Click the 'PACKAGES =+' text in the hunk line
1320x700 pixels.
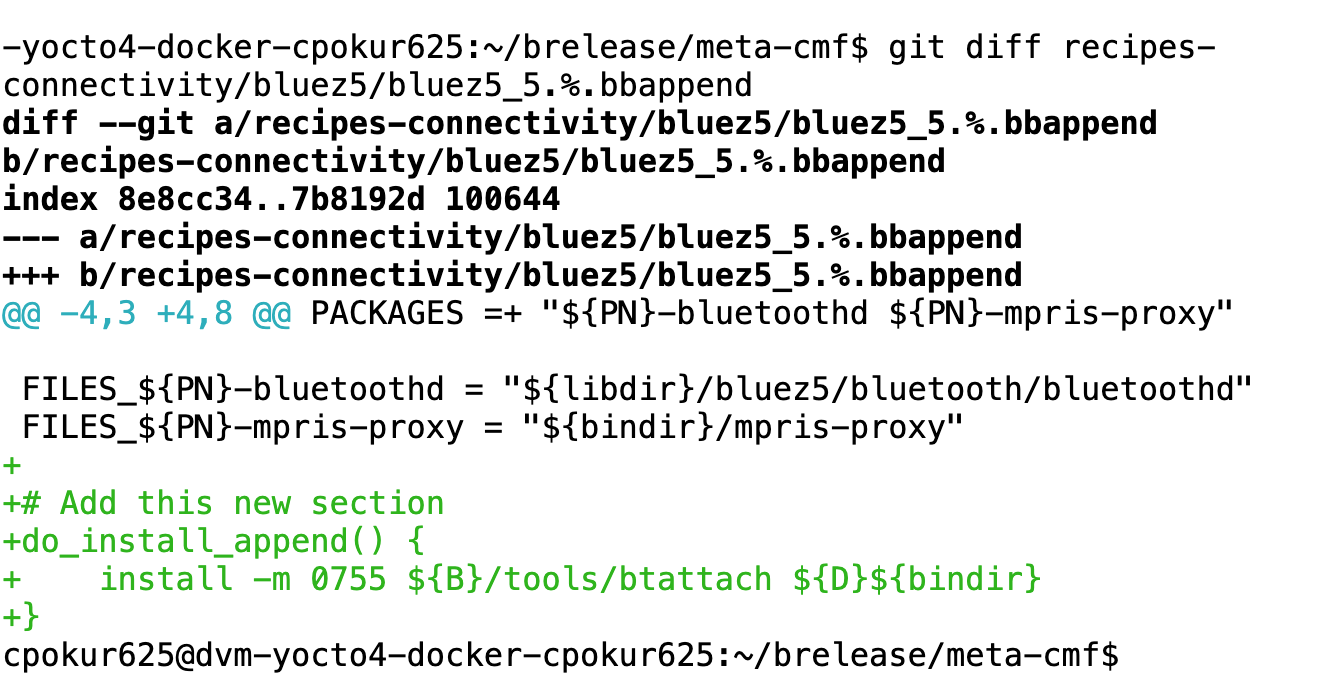[x=416, y=314]
